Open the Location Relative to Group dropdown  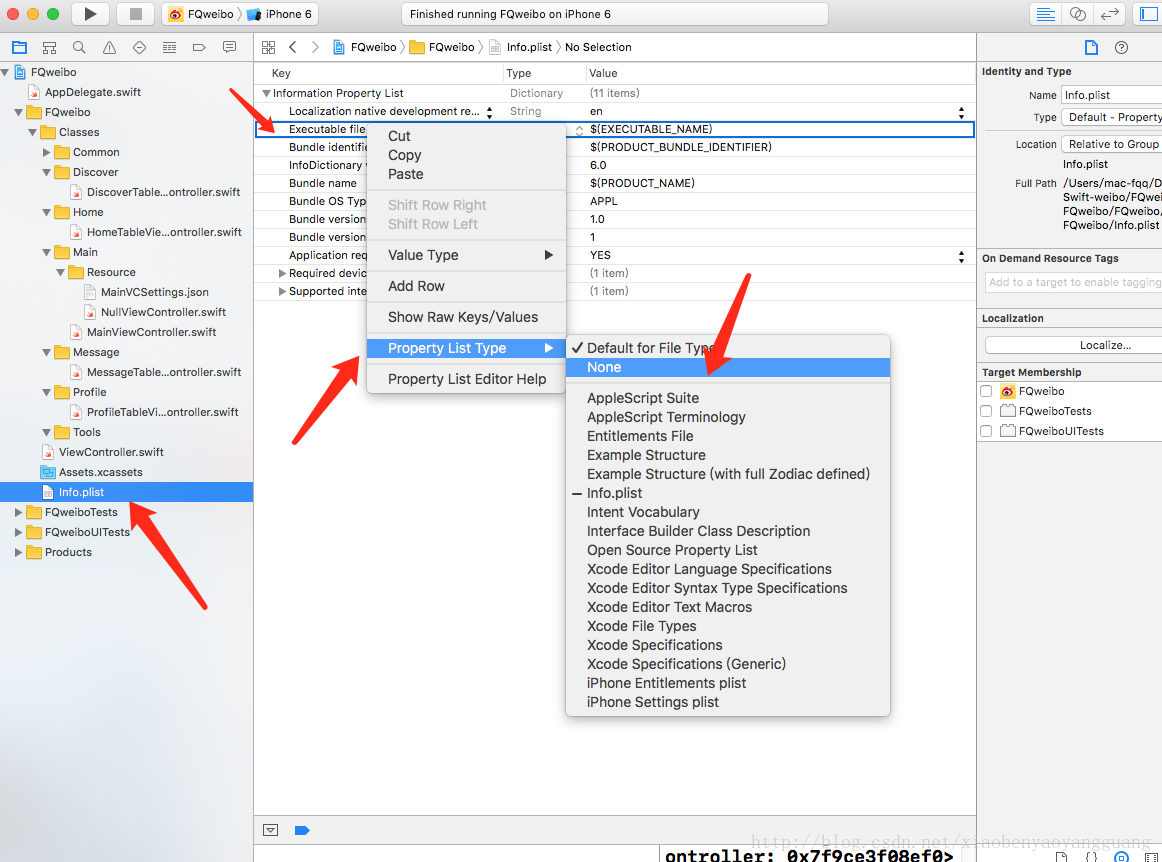pos(1112,145)
